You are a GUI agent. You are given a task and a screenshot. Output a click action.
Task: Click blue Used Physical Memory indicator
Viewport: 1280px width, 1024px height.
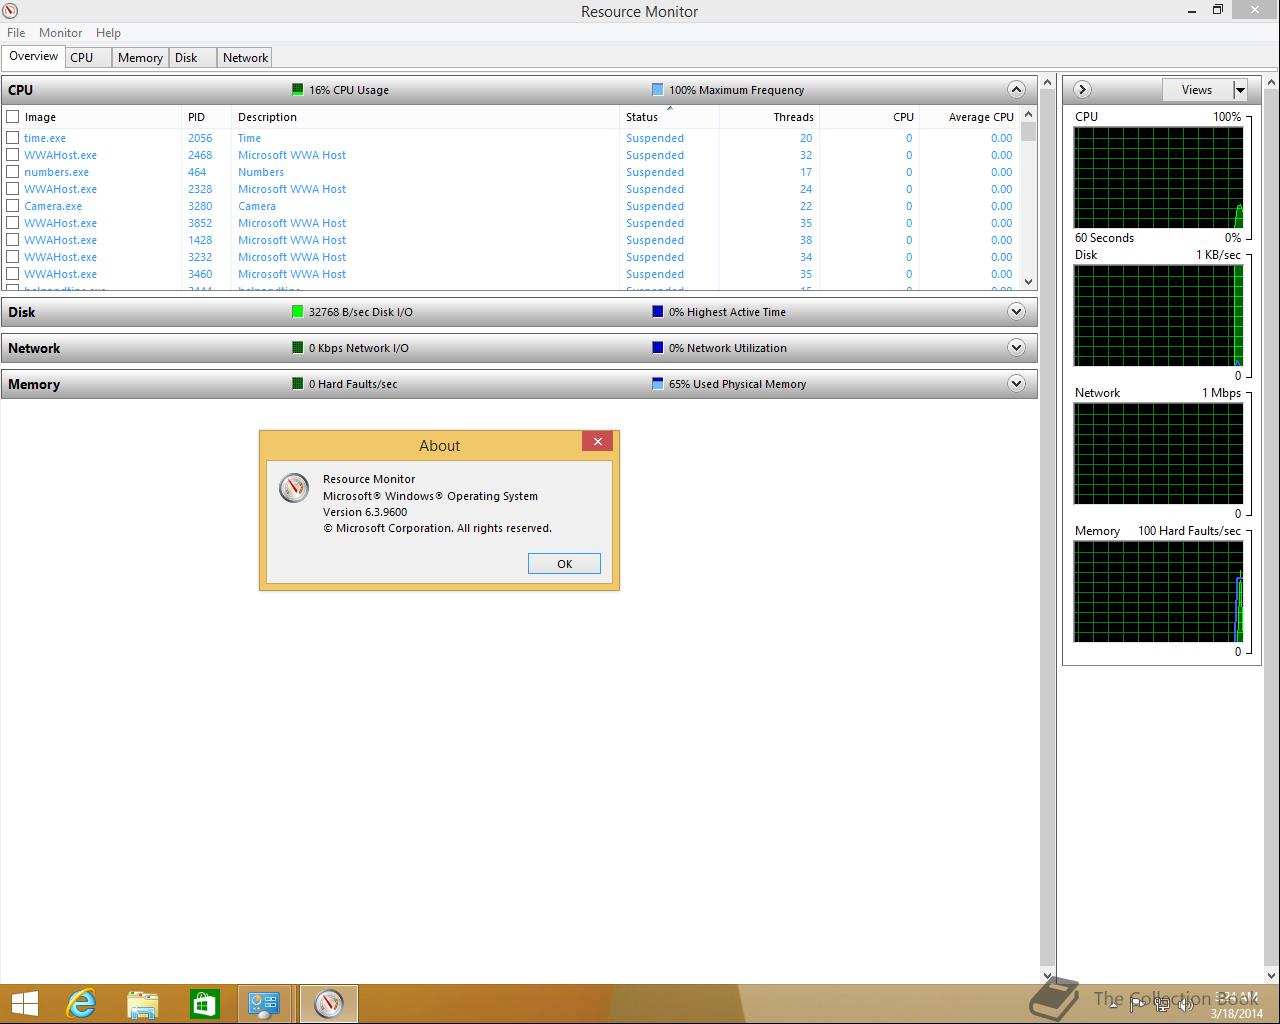tap(657, 384)
